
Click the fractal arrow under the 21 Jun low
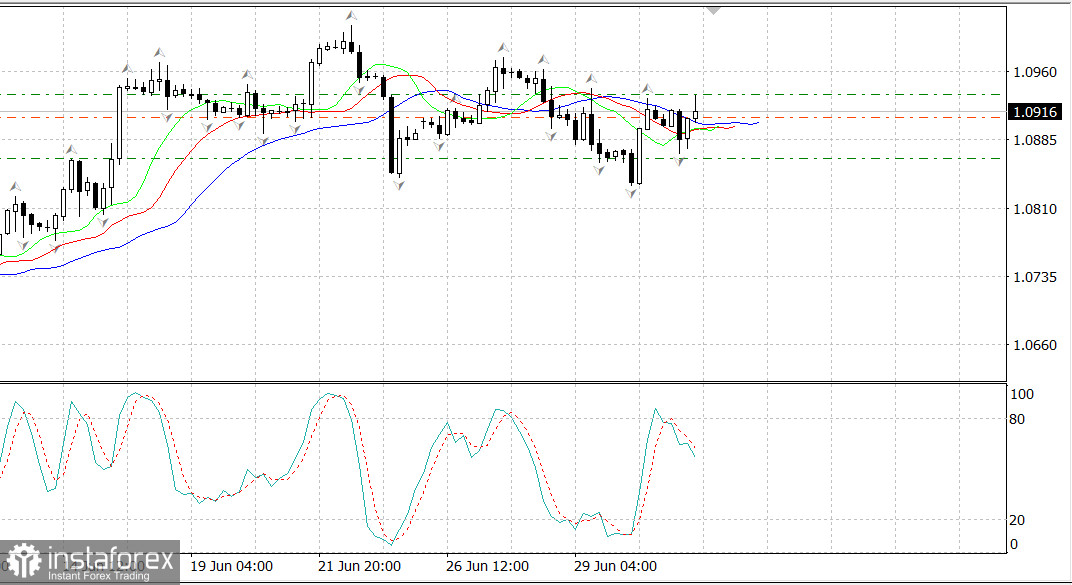click(x=398, y=186)
